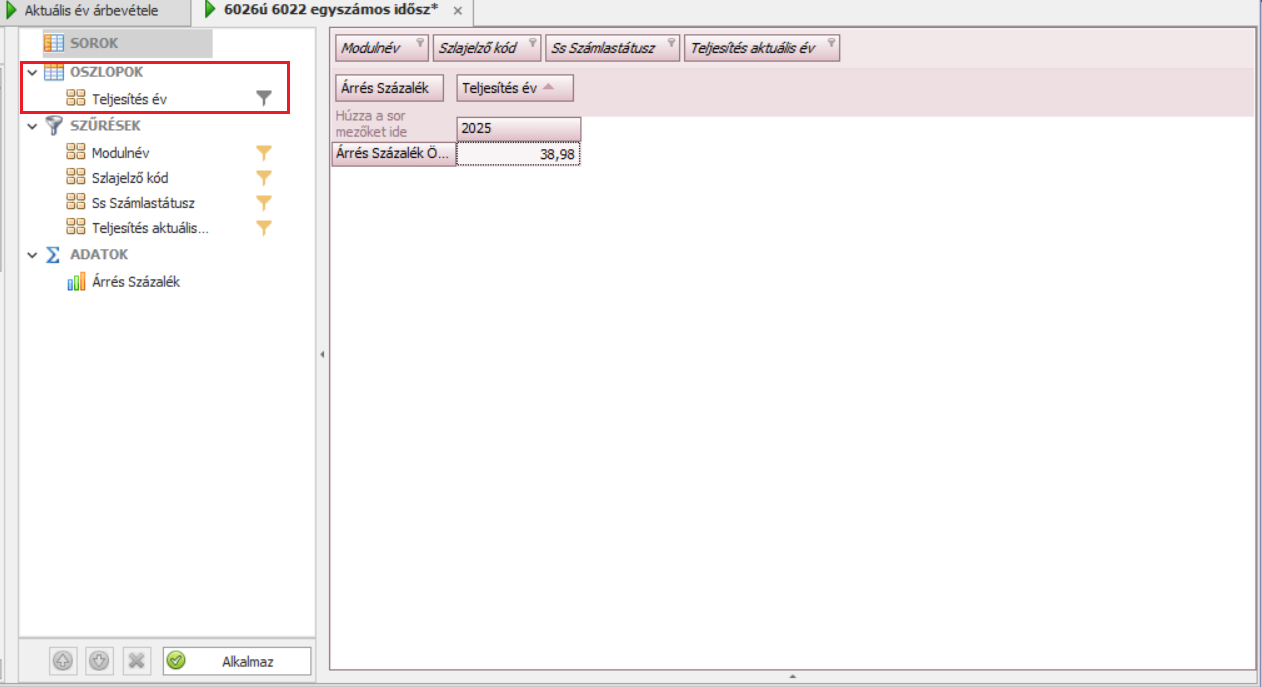Sort by the Teljesítés év column header
1262x687 pixels.
[x=514, y=88]
